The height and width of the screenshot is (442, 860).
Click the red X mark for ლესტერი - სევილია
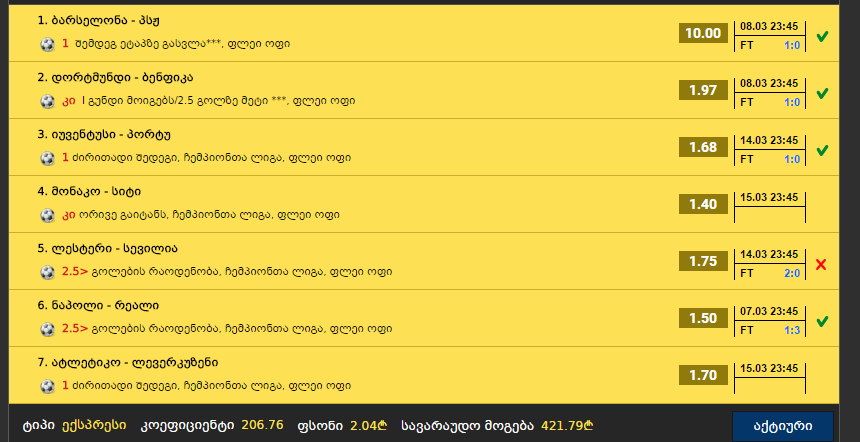click(821, 265)
